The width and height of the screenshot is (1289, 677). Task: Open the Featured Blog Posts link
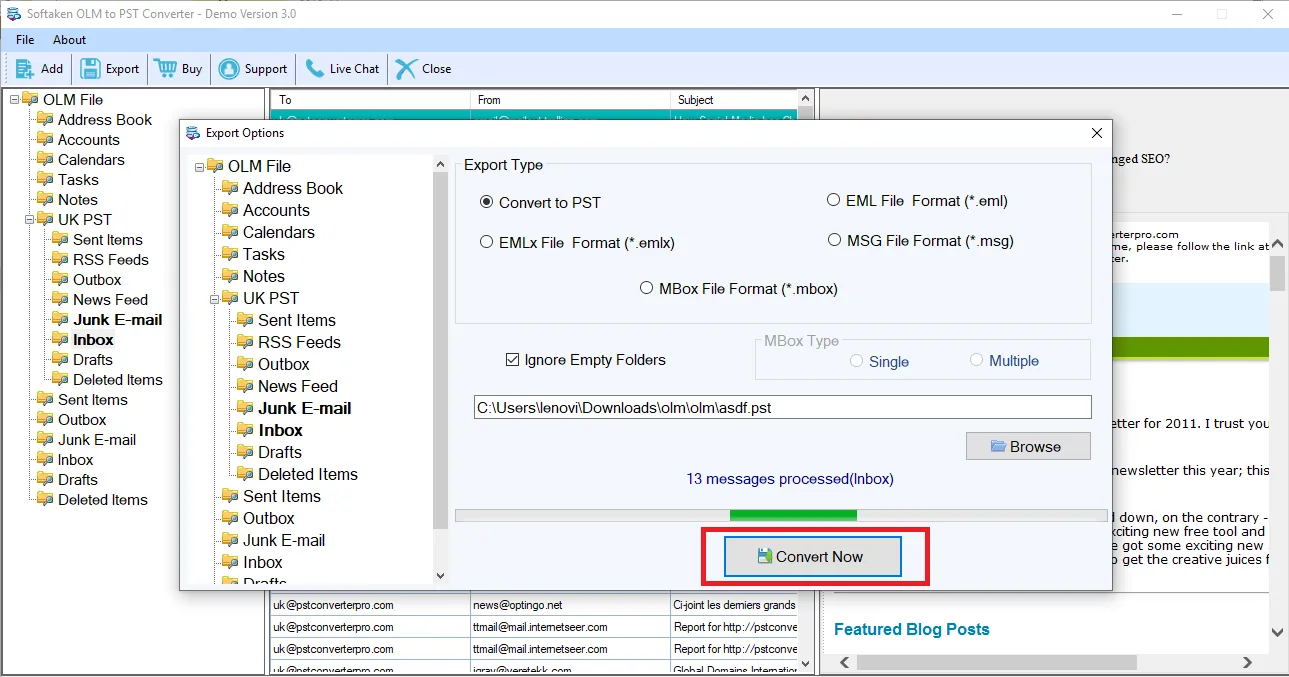(912, 629)
